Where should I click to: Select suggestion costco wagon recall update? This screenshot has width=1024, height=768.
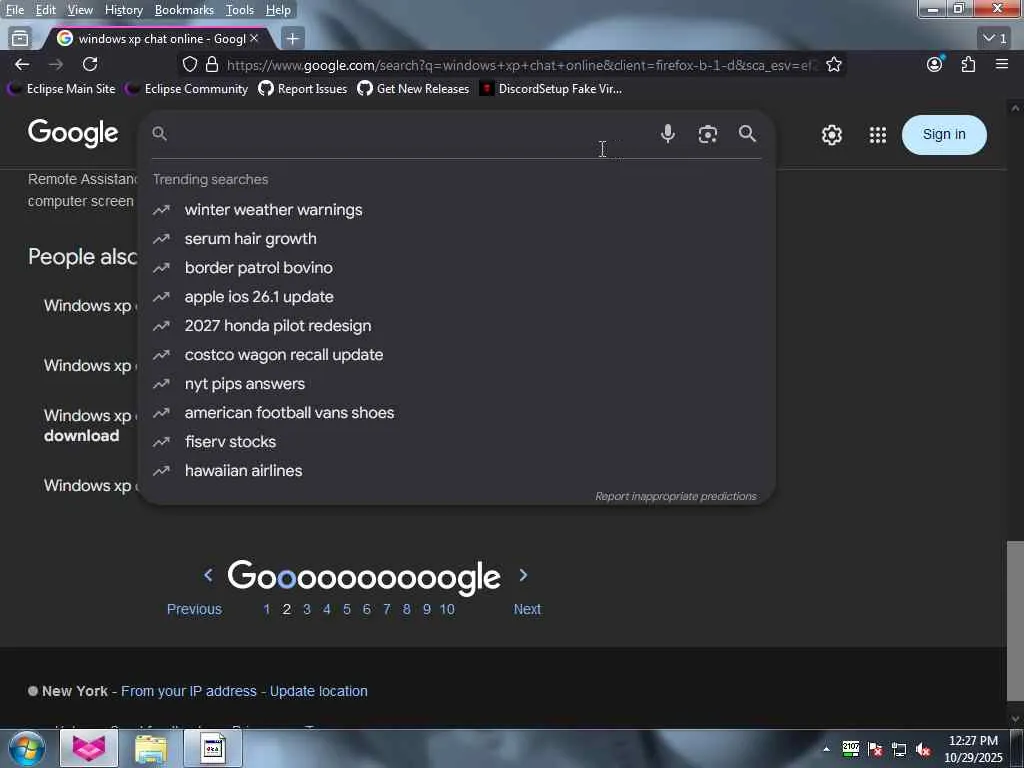point(457,355)
